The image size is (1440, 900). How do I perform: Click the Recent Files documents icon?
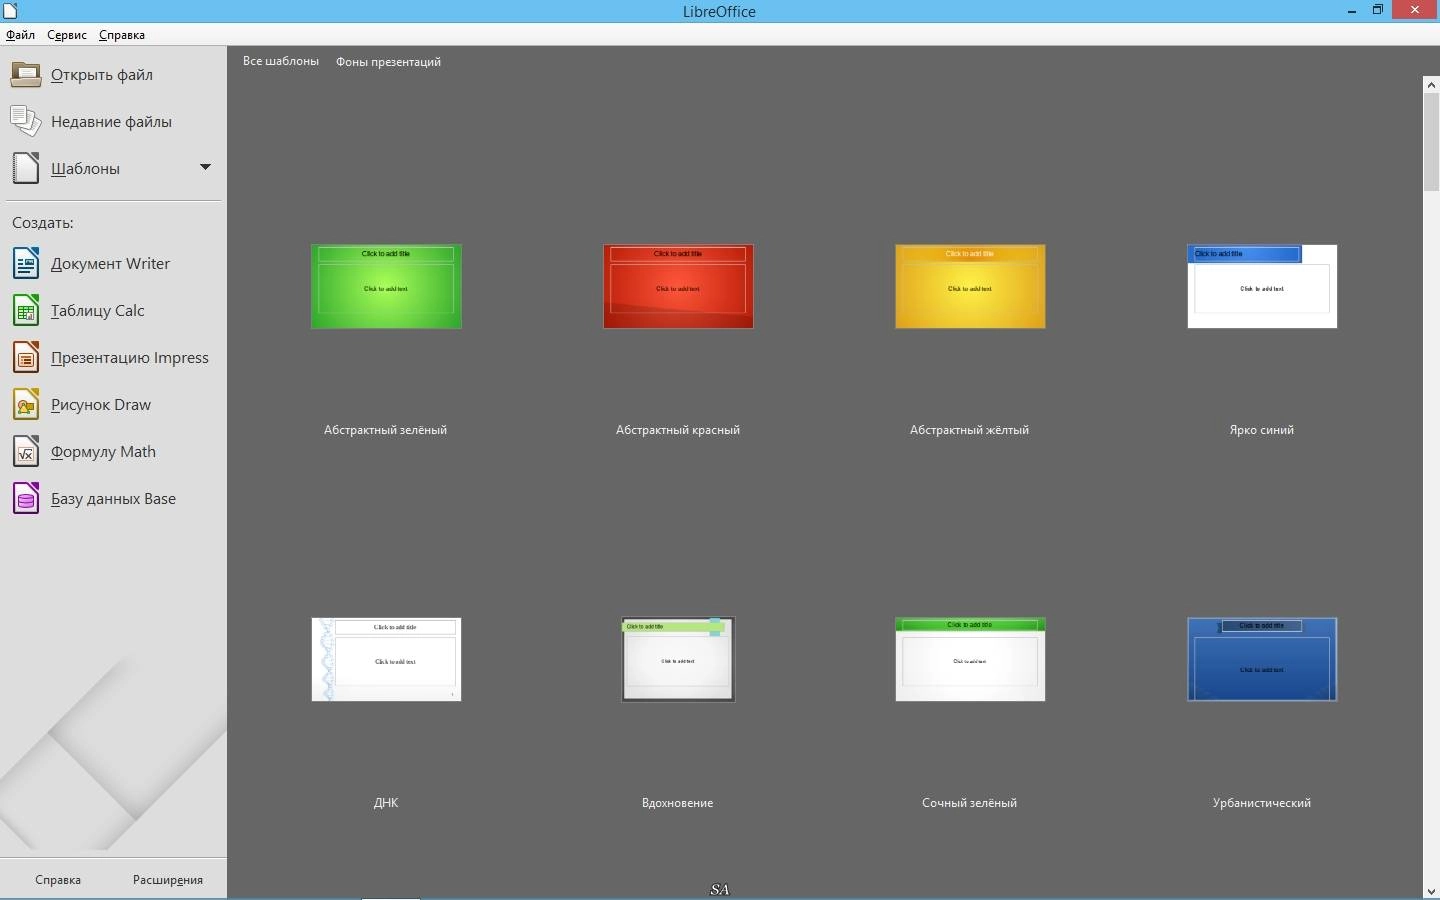click(x=26, y=121)
